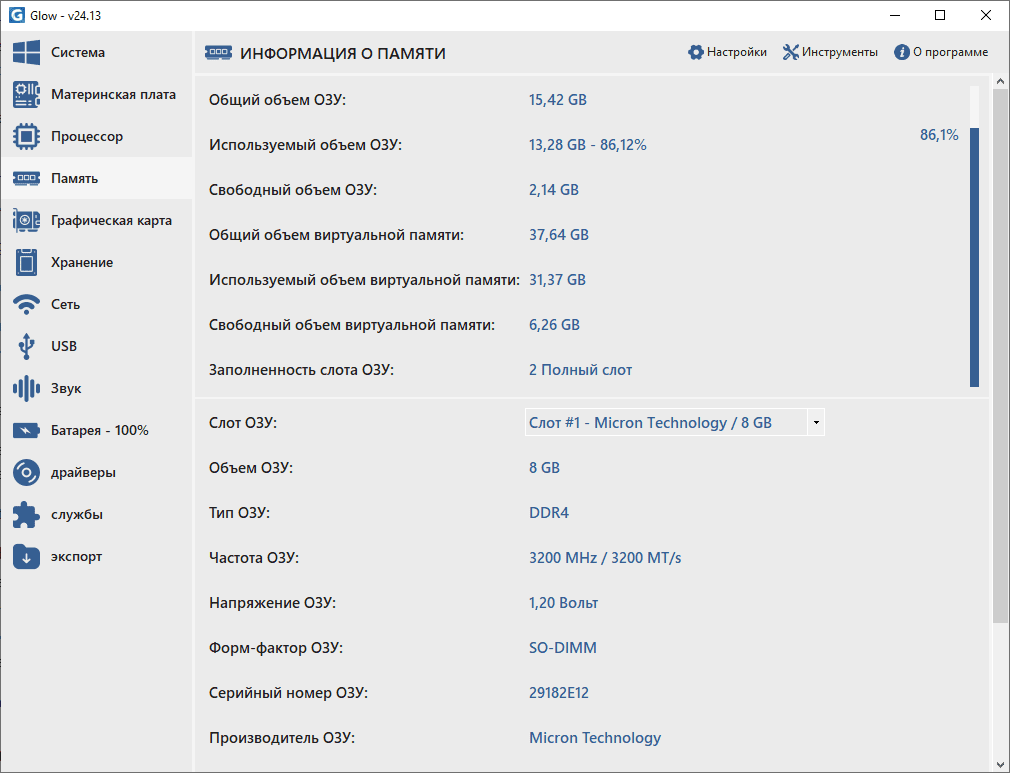Click the graphics card icon

pos(26,221)
